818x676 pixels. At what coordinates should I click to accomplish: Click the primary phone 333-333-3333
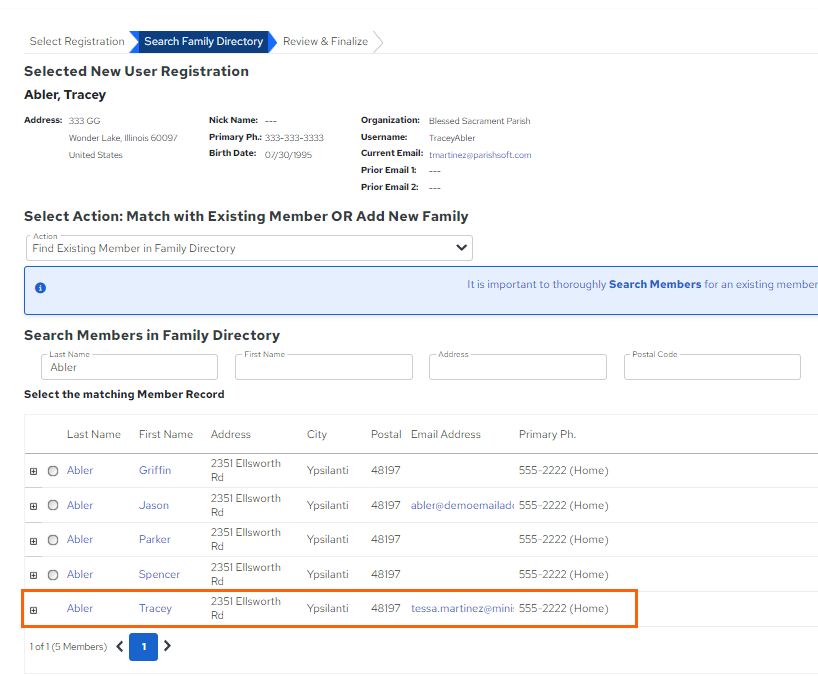tap(294, 138)
